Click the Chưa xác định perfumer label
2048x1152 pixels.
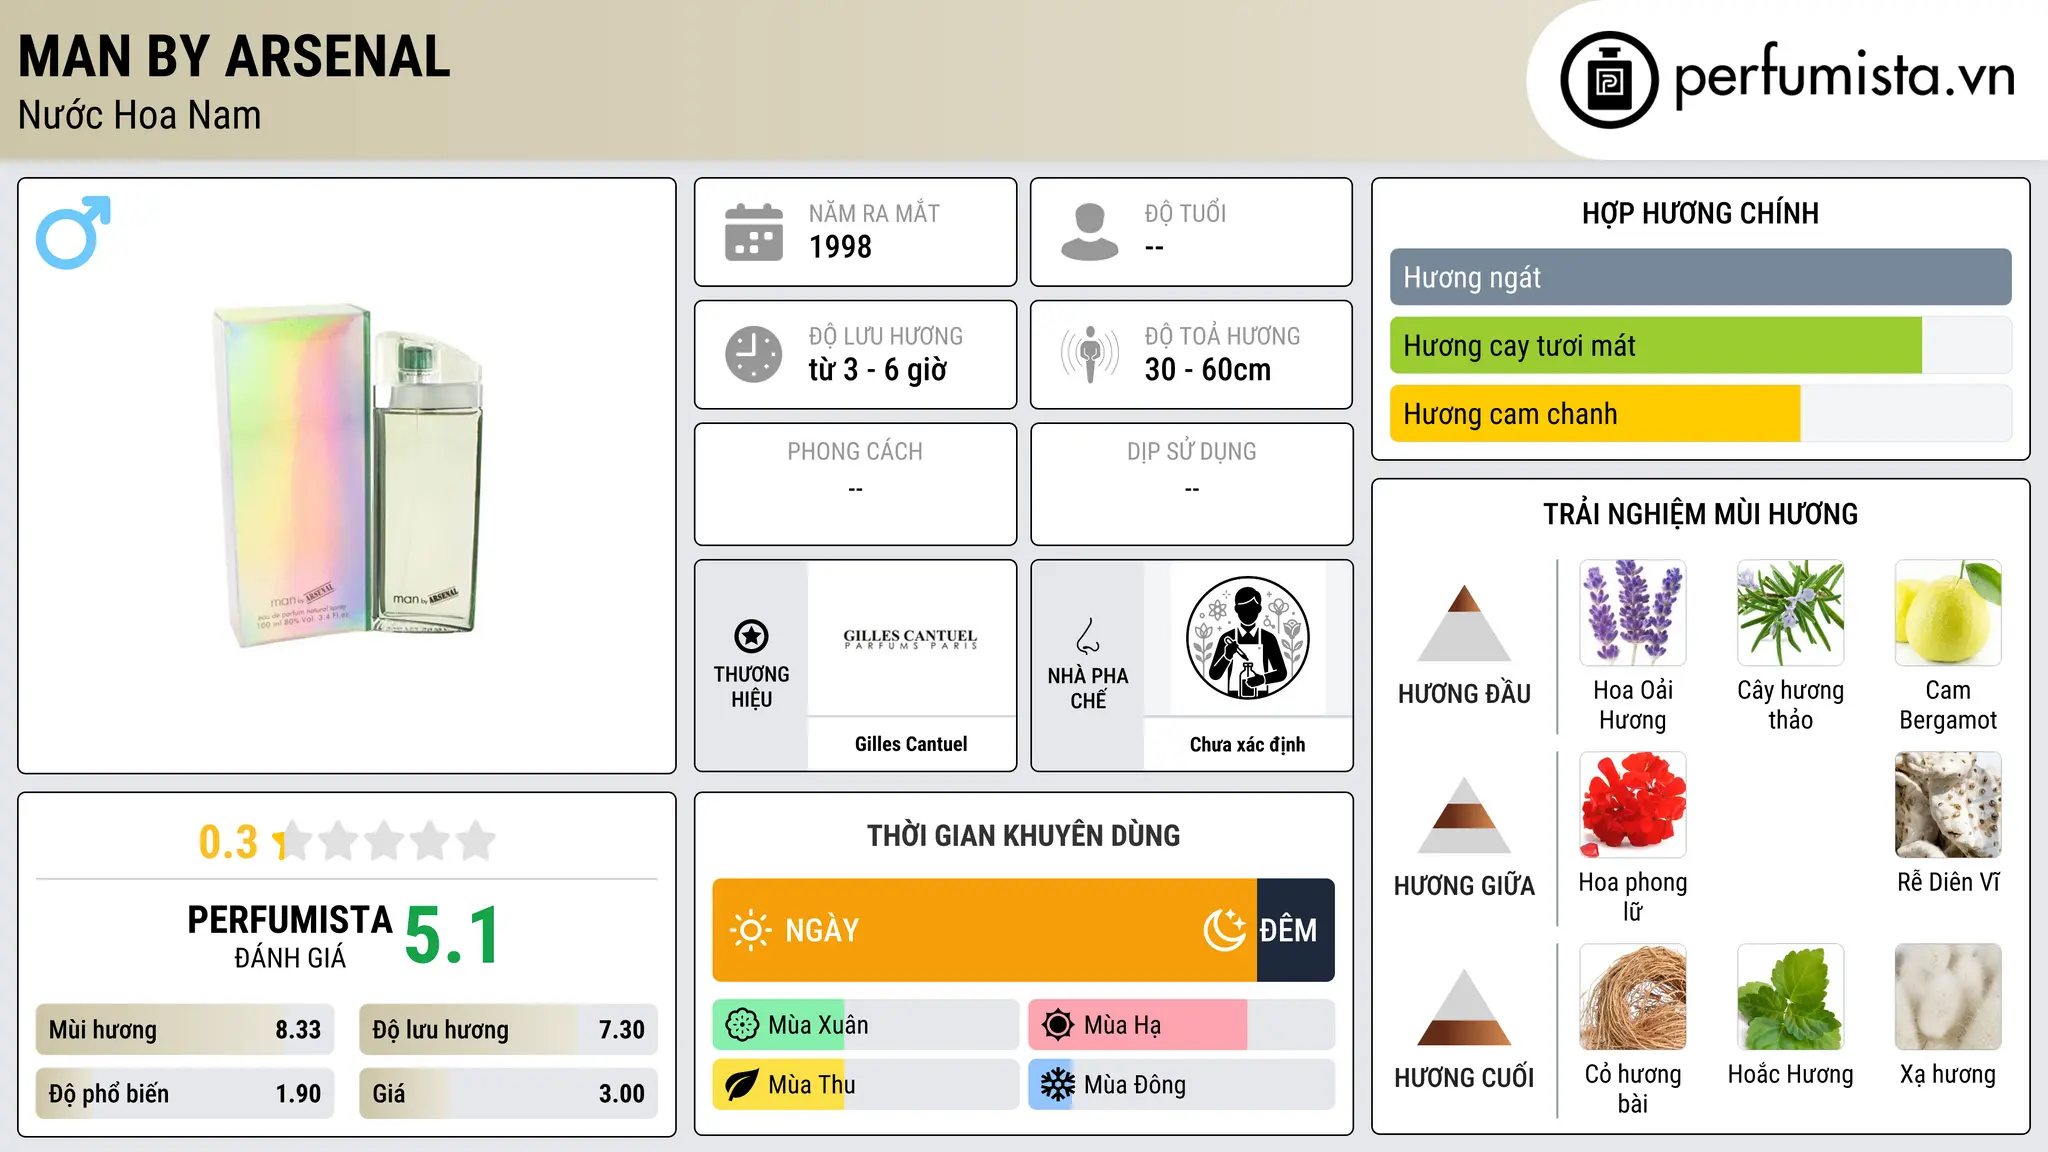[1247, 744]
